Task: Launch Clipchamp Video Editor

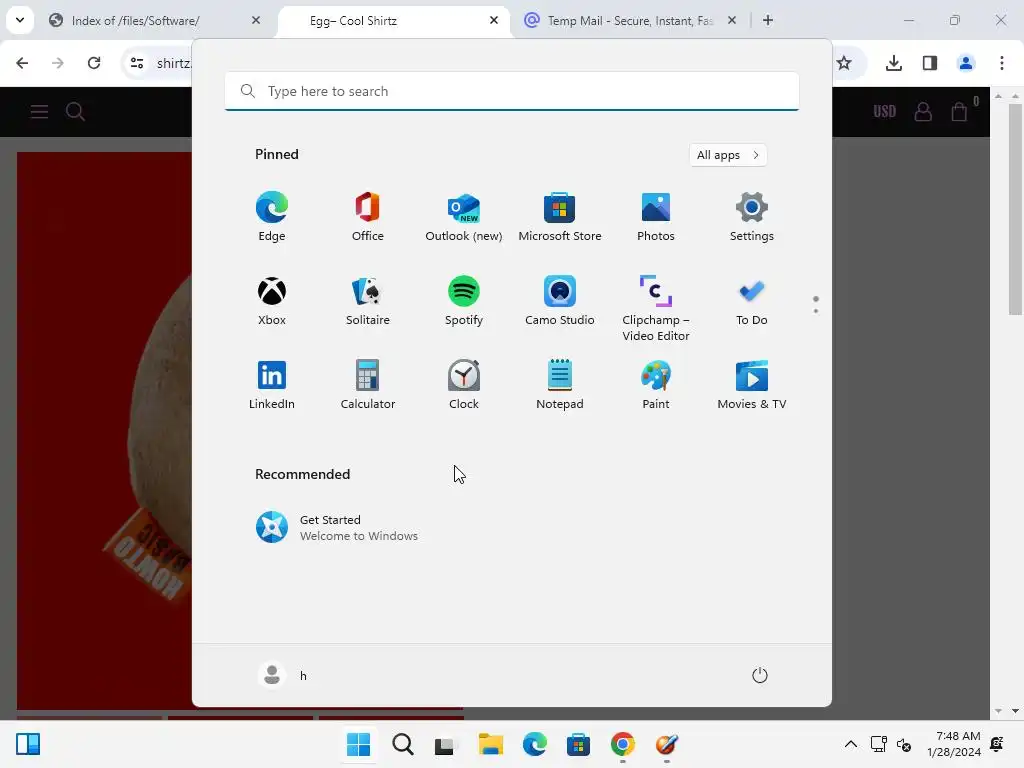Action: tap(656, 308)
